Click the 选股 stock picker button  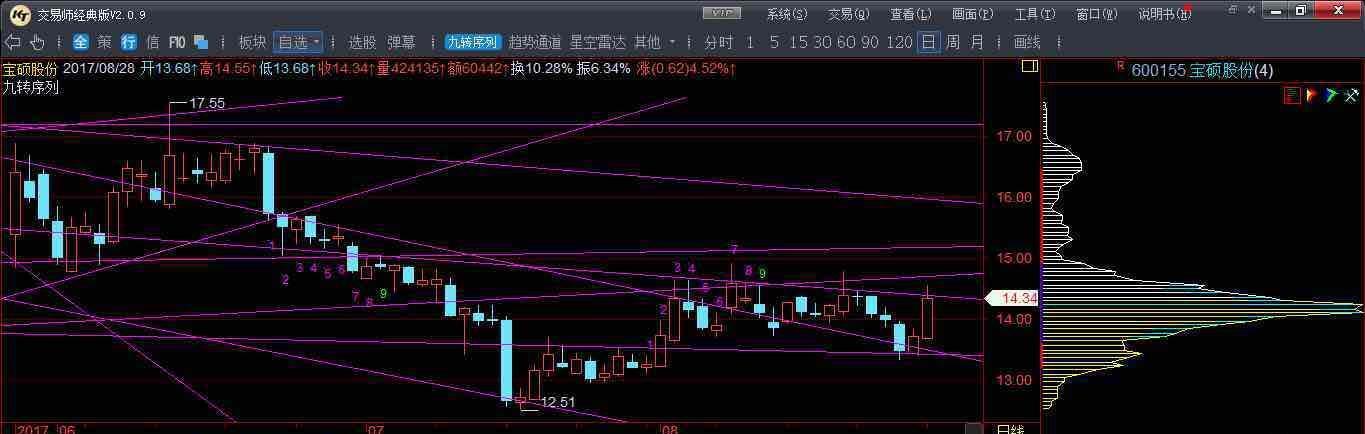pyautogui.click(x=362, y=43)
